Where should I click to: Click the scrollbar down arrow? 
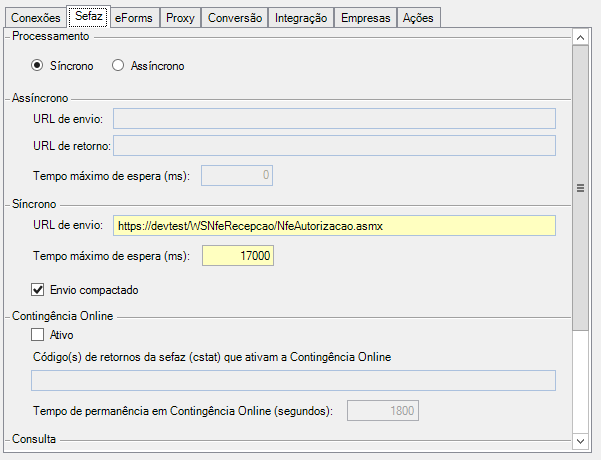(x=579, y=439)
